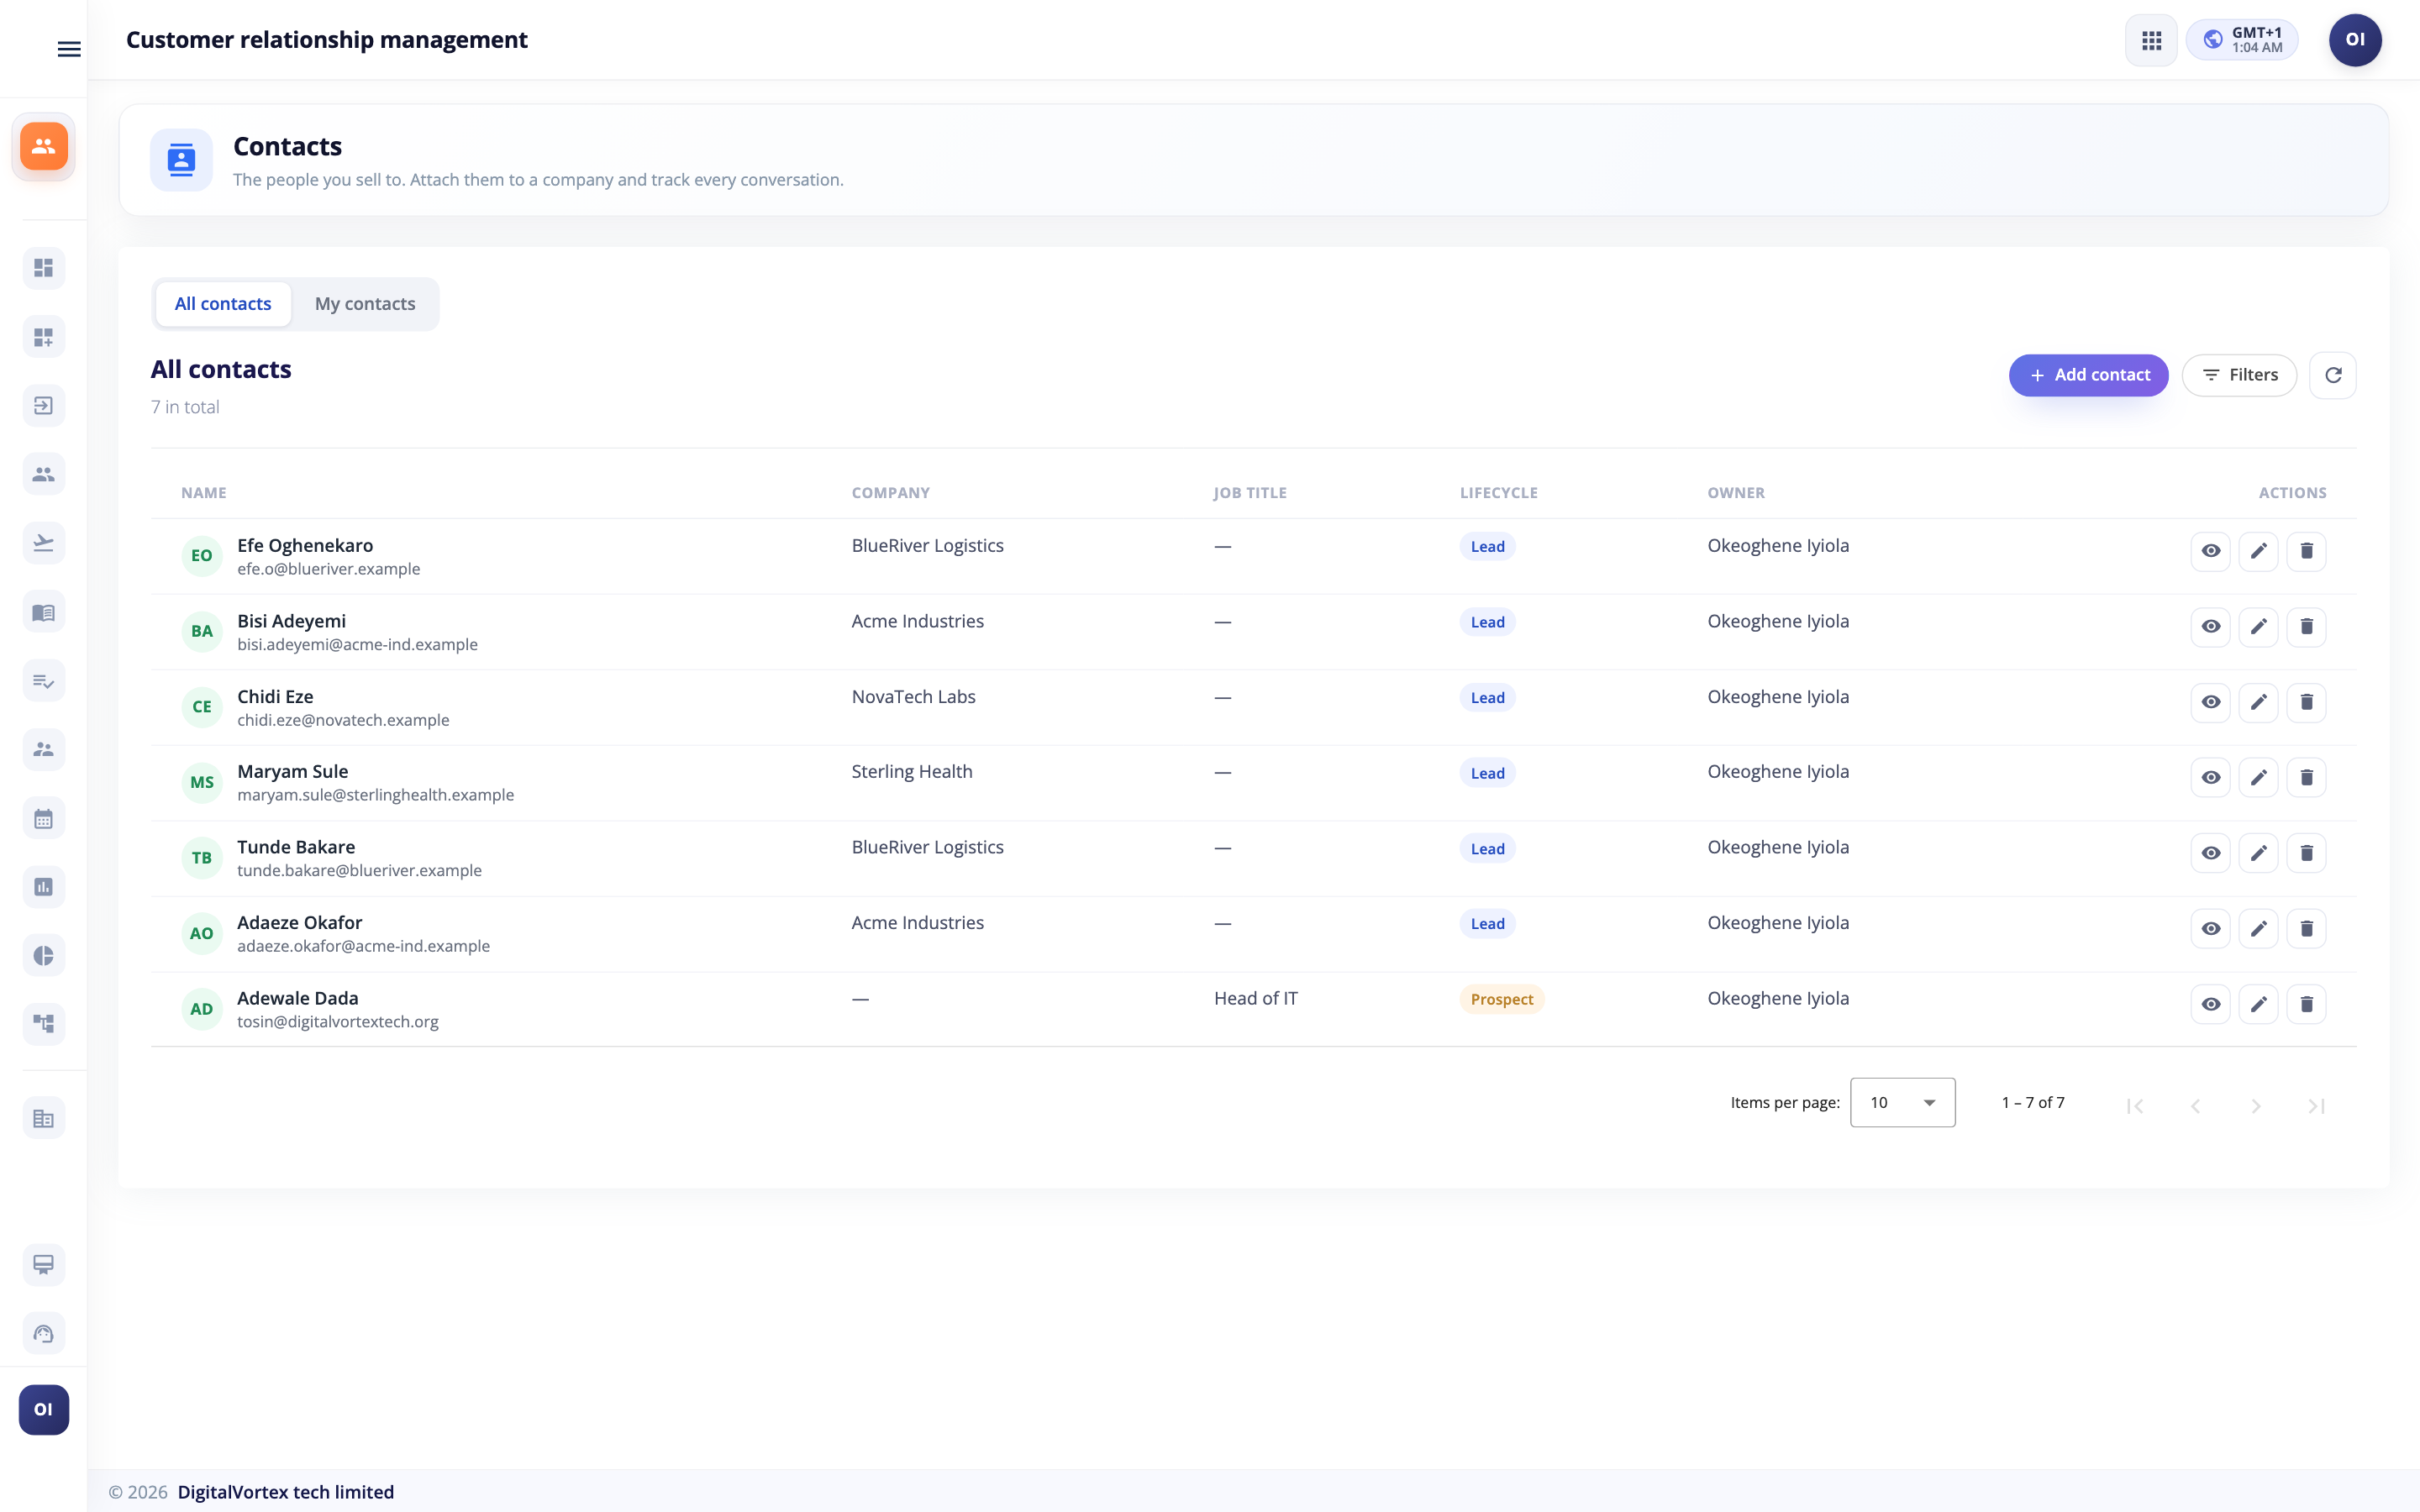Refresh the contacts list
This screenshot has width=2420, height=1512.
(x=2333, y=375)
